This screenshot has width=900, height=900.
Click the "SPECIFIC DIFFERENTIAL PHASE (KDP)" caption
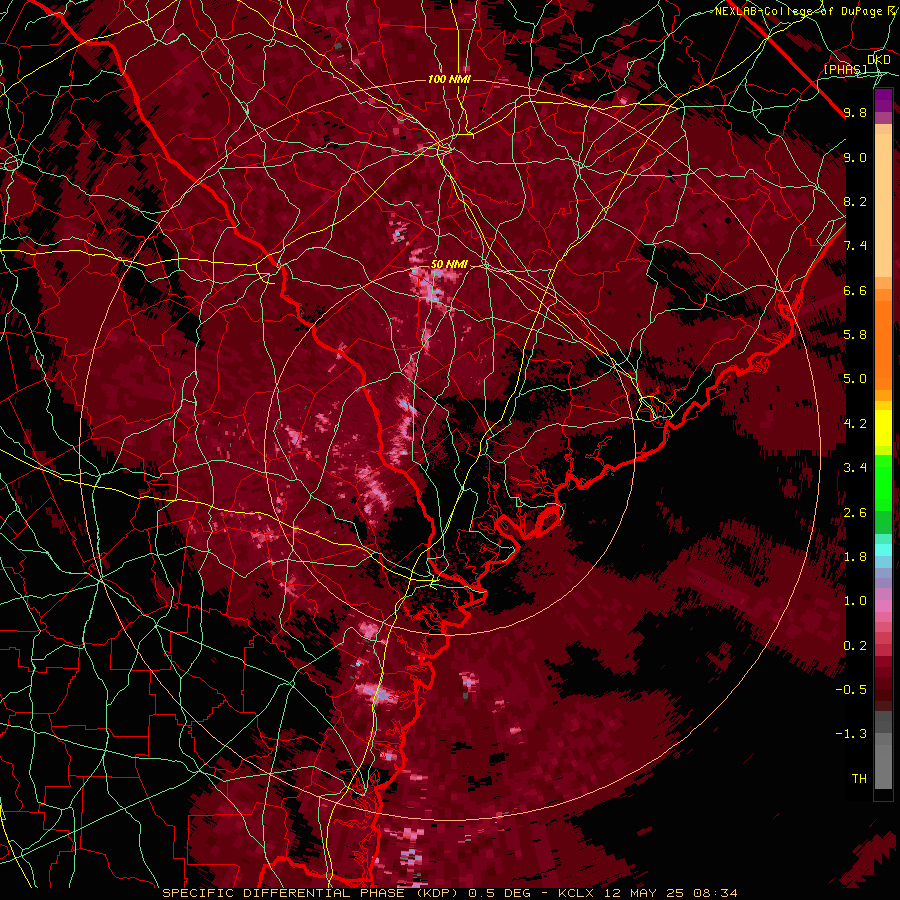(x=312, y=893)
